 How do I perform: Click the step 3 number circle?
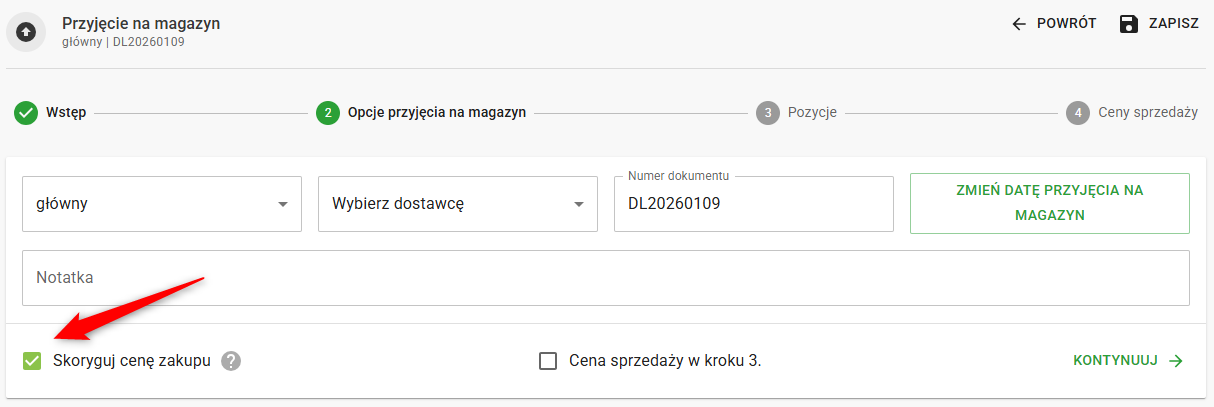pos(767,113)
